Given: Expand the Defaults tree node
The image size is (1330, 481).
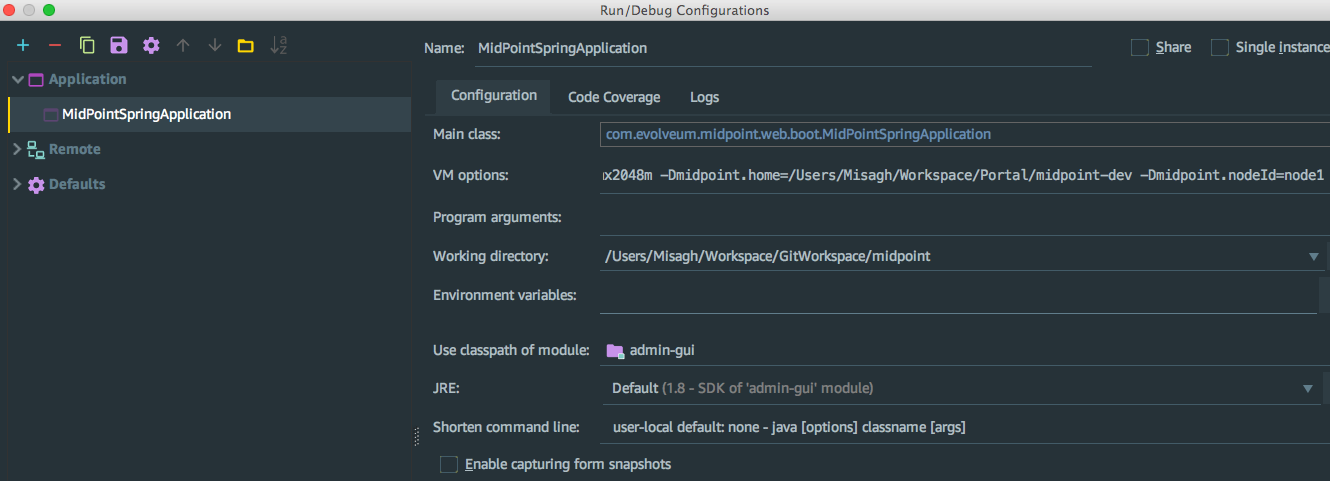Looking at the screenshot, I should click(17, 184).
